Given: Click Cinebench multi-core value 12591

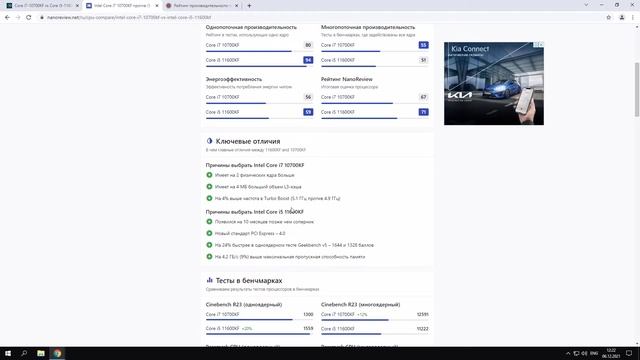Looking at the screenshot, I should (422, 314).
